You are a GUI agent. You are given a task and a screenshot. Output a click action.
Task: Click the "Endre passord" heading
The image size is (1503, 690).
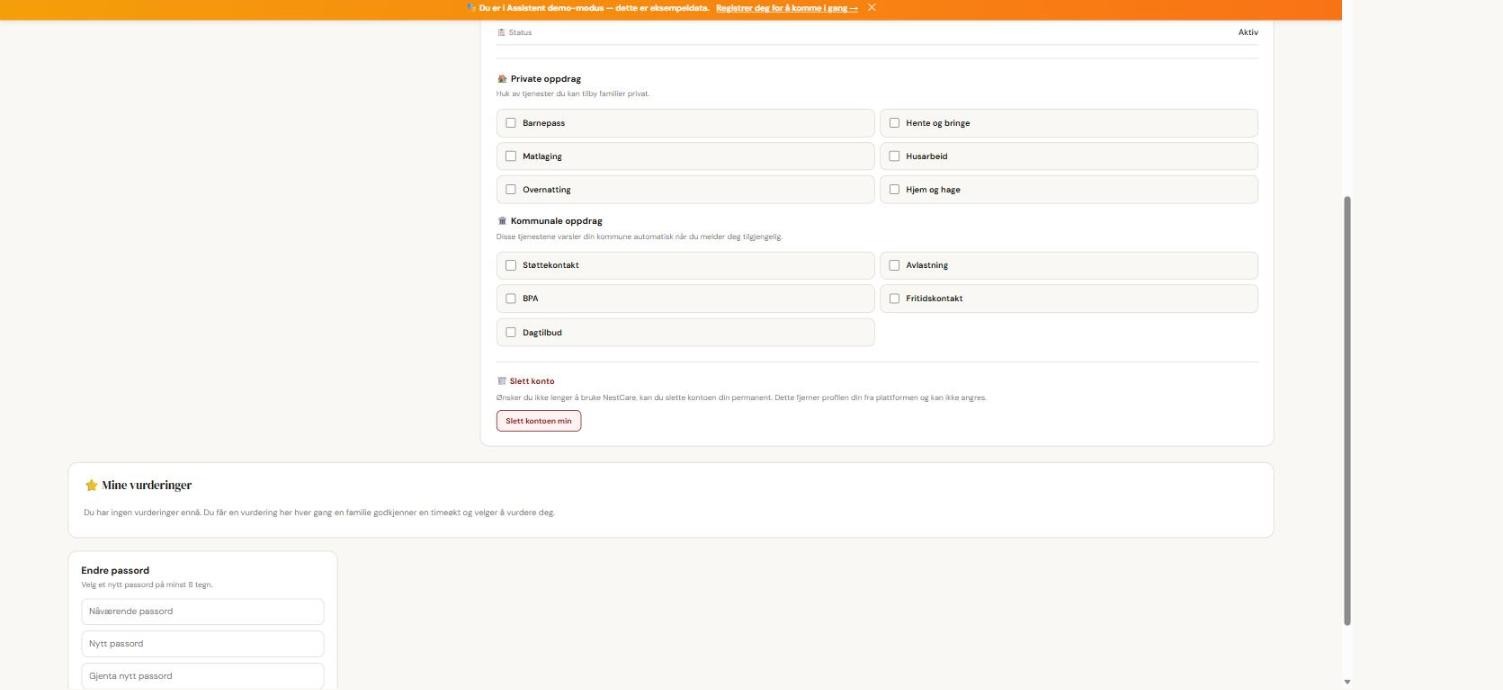coord(115,571)
